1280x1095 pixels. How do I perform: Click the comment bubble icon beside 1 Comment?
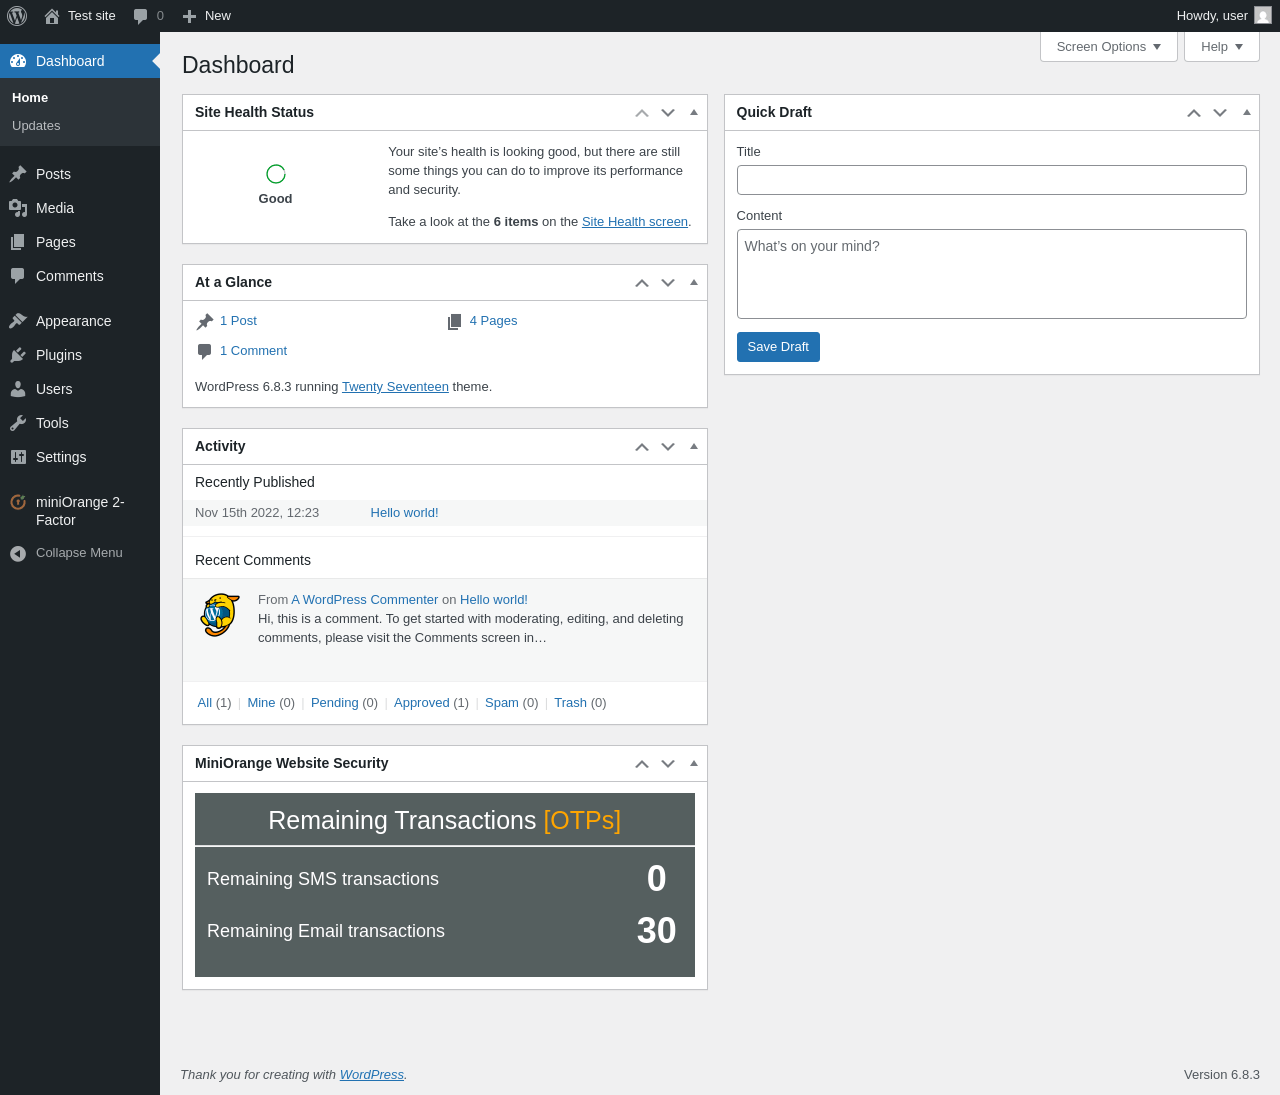(205, 351)
